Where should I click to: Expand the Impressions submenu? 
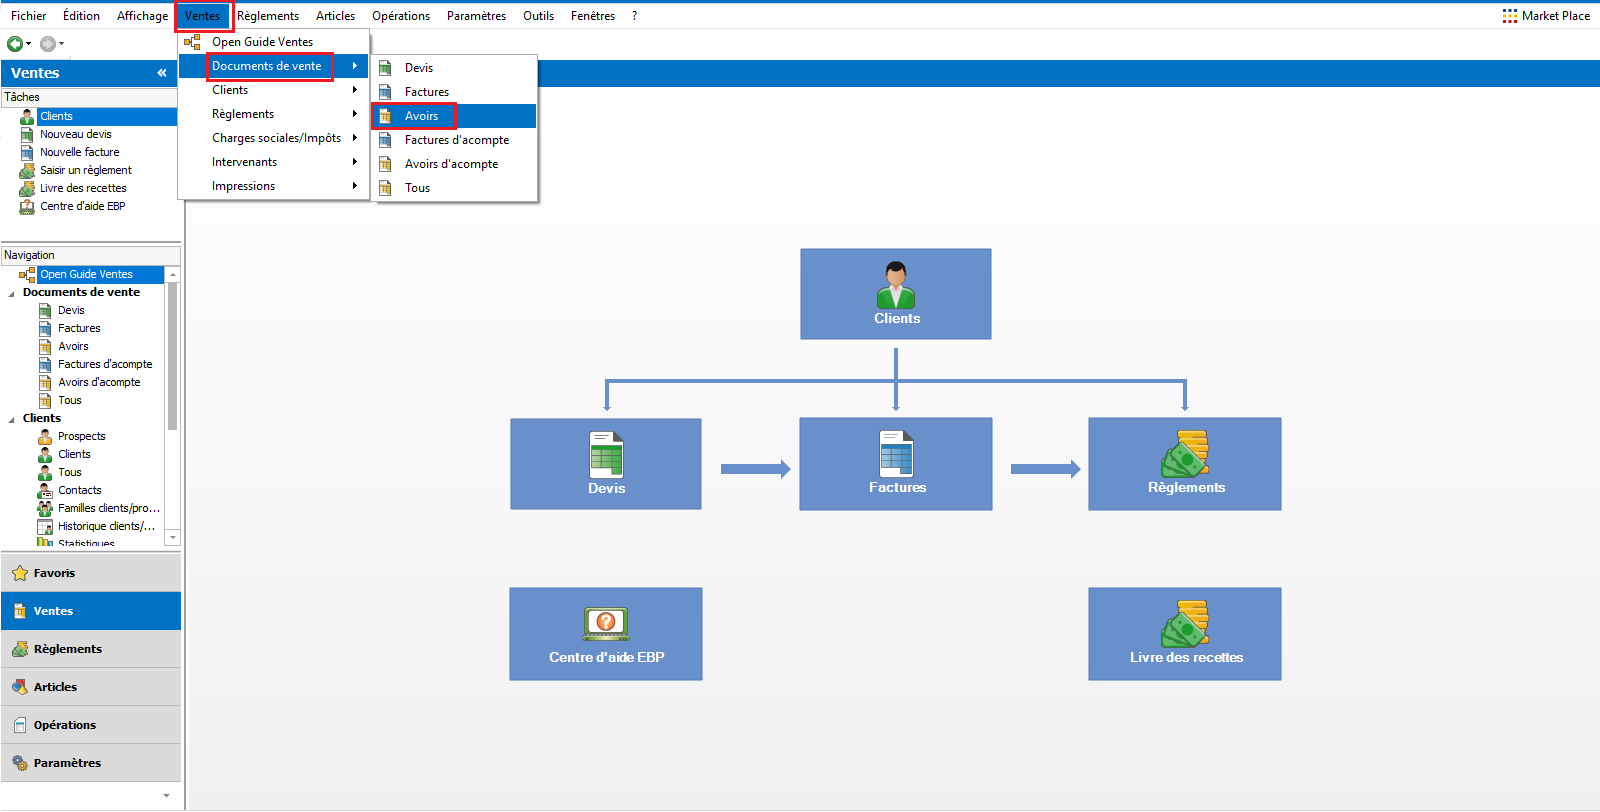[x=273, y=186]
